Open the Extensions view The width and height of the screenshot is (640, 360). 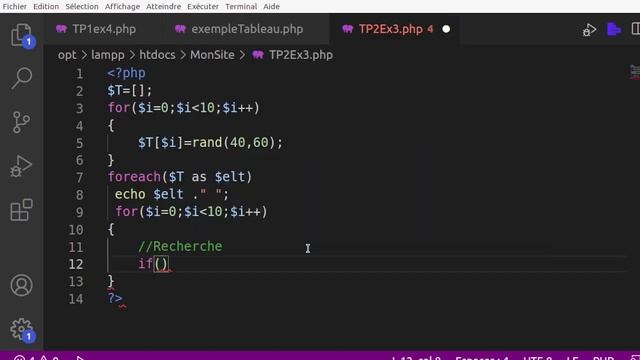(21, 210)
